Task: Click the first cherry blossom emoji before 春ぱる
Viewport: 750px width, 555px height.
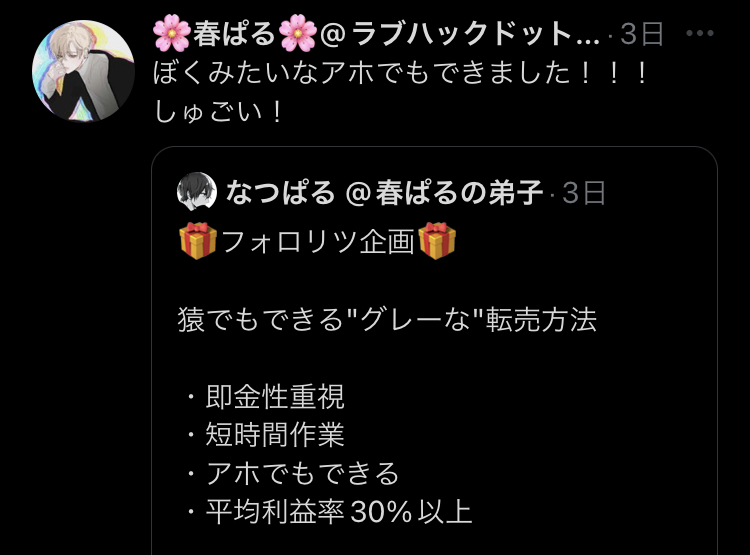Action: pyautogui.click(x=172, y=33)
